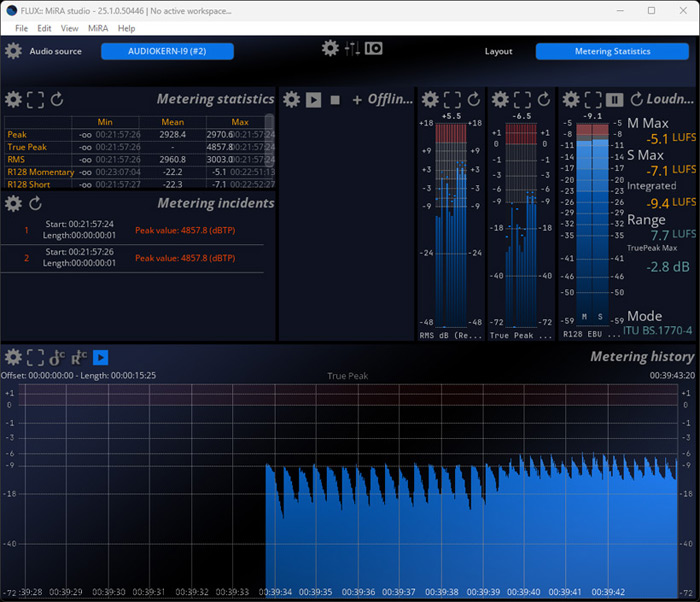Open the File menu
The image size is (700, 602).
coord(21,28)
